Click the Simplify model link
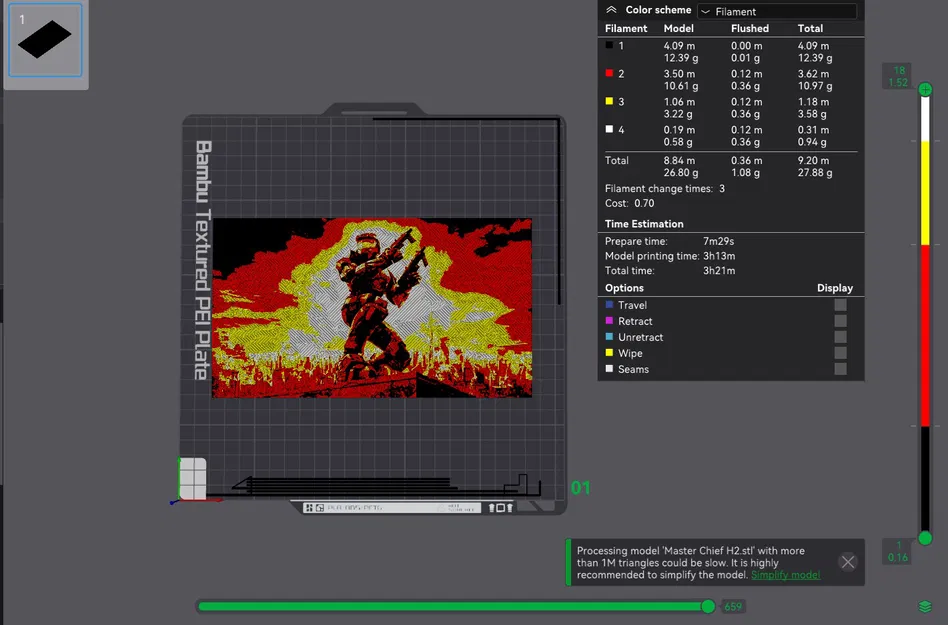The height and width of the screenshot is (625, 948). 788,575
